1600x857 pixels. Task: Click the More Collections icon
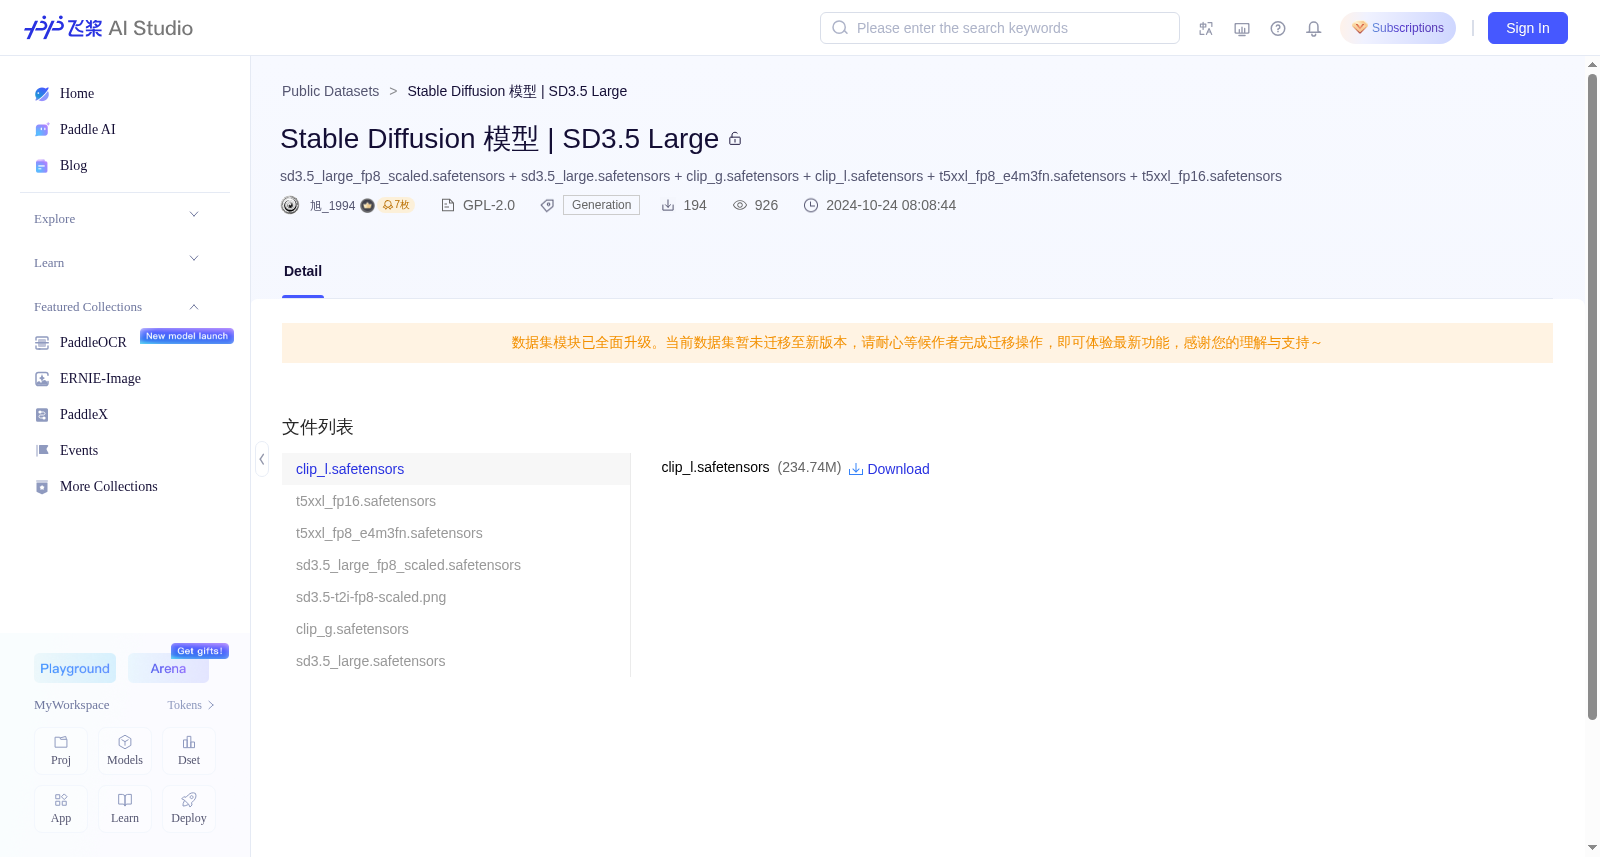[x=42, y=487]
